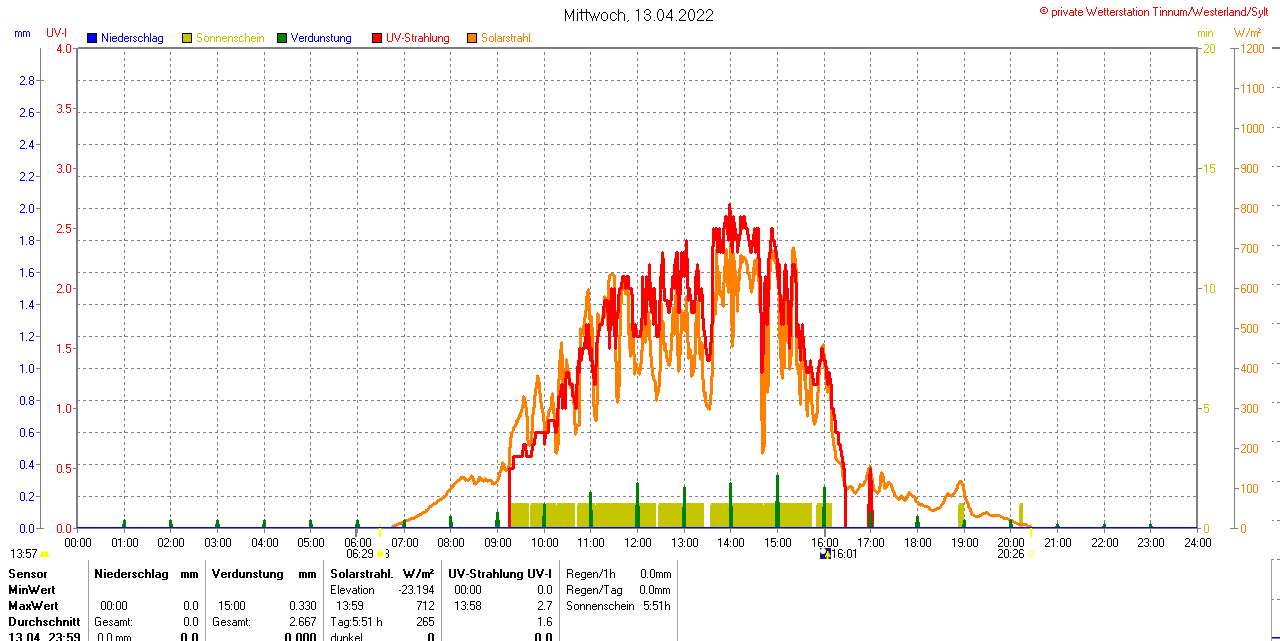Image resolution: width=1280 pixels, height=641 pixels.
Task: Click the Solarstrahl. MaxWert value 712
Action: point(425,606)
